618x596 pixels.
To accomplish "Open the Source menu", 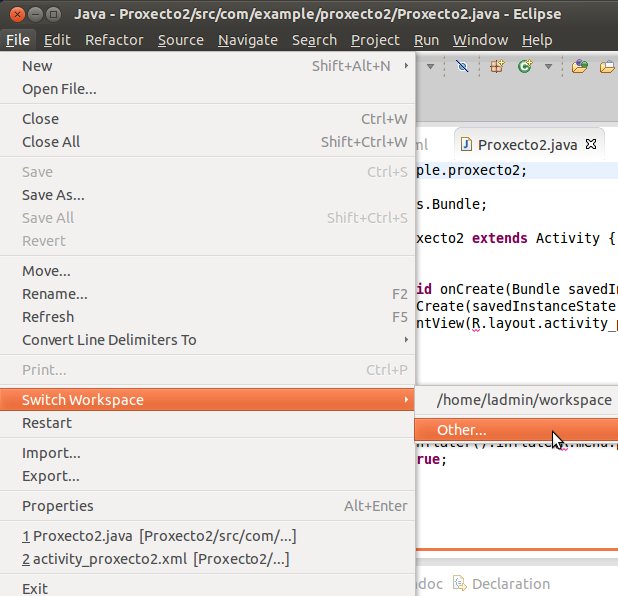I will coord(181,40).
